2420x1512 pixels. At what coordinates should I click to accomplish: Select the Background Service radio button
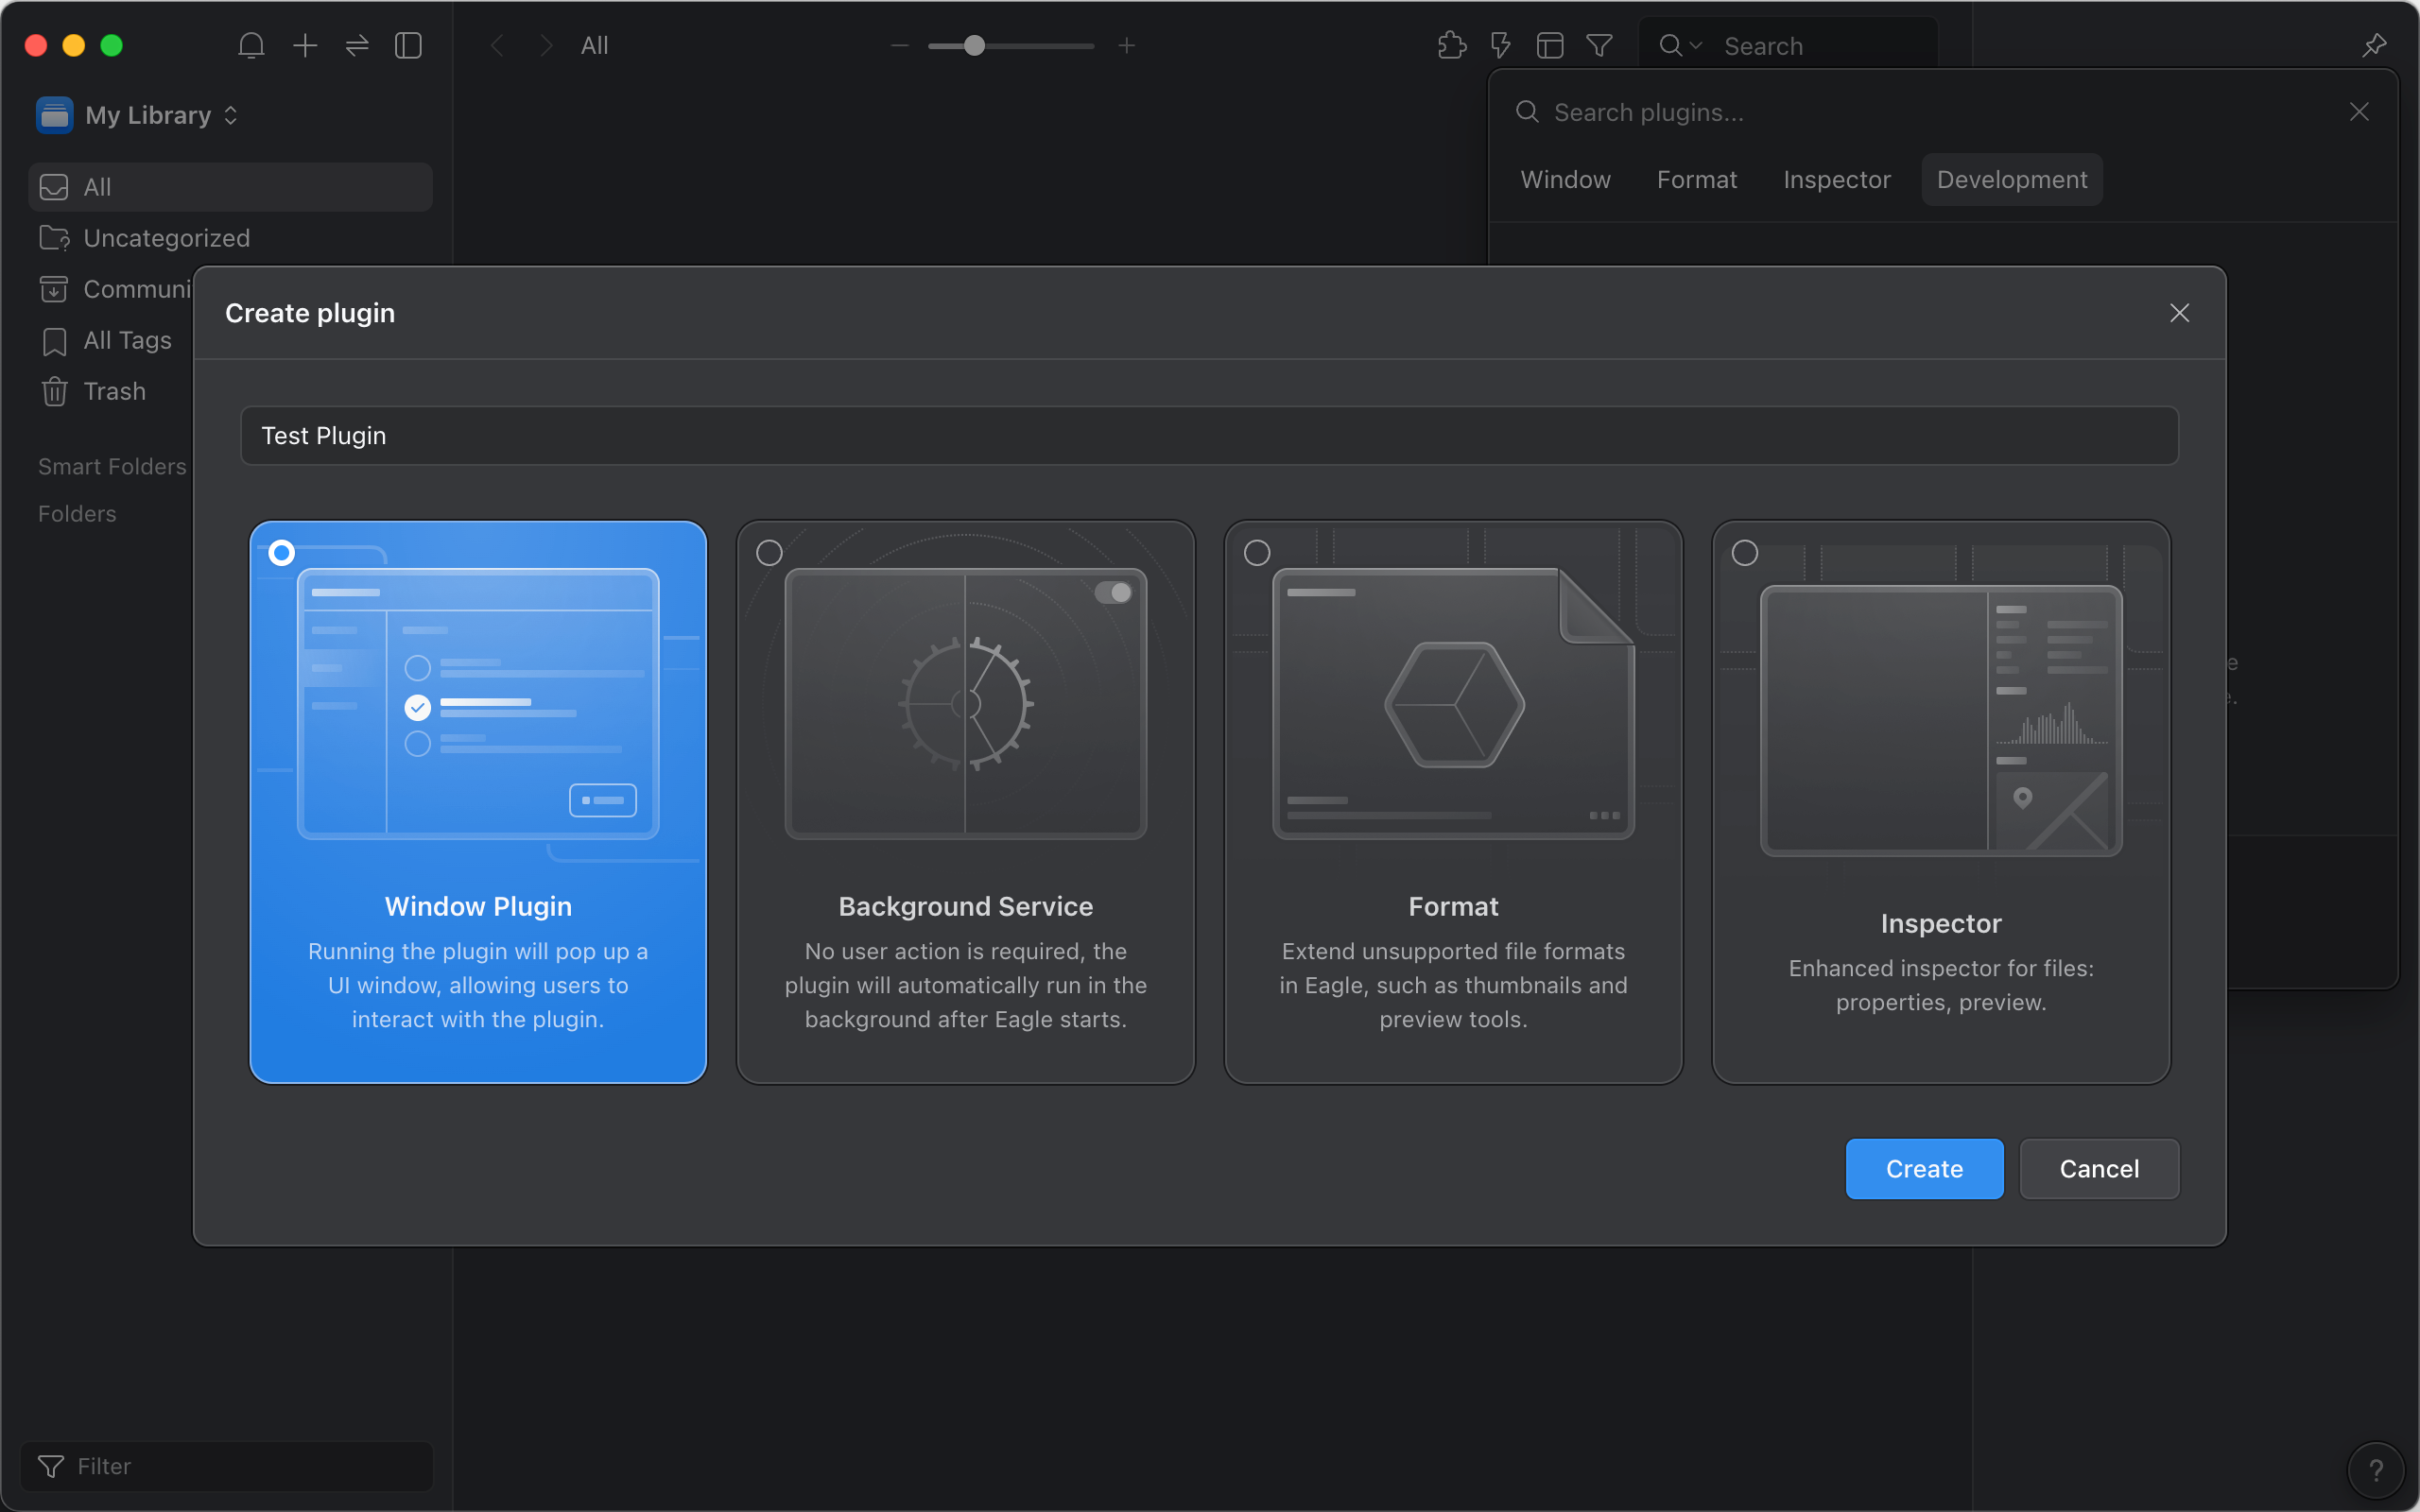(769, 553)
